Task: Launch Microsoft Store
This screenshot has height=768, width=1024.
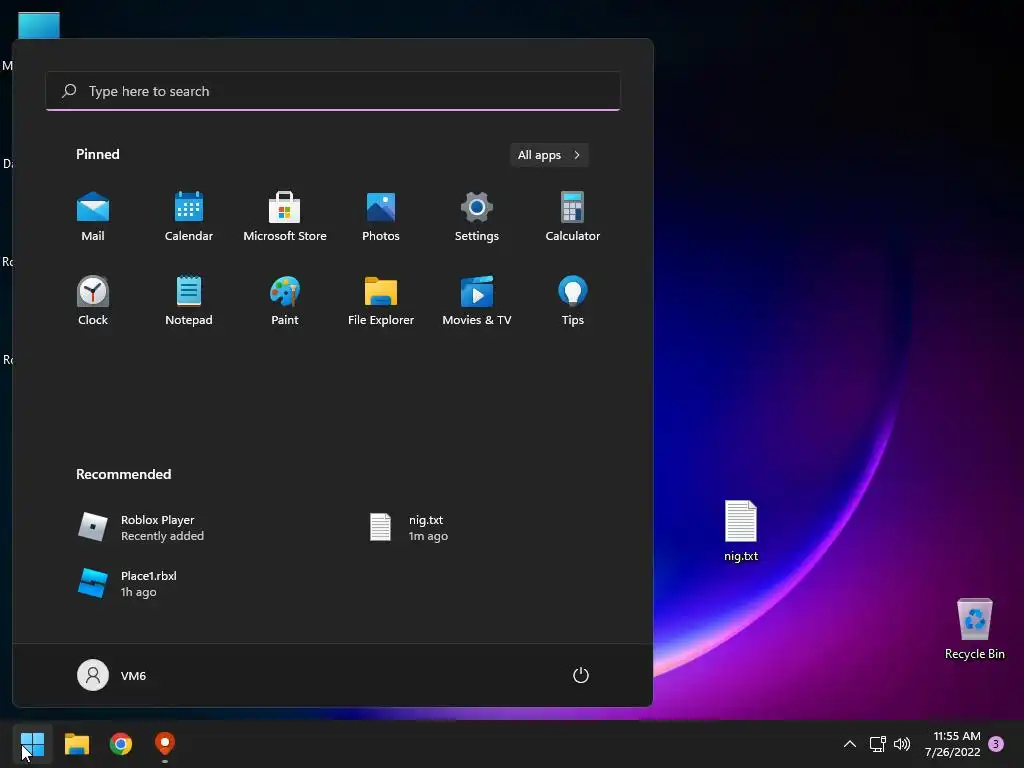Action: coord(285,217)
